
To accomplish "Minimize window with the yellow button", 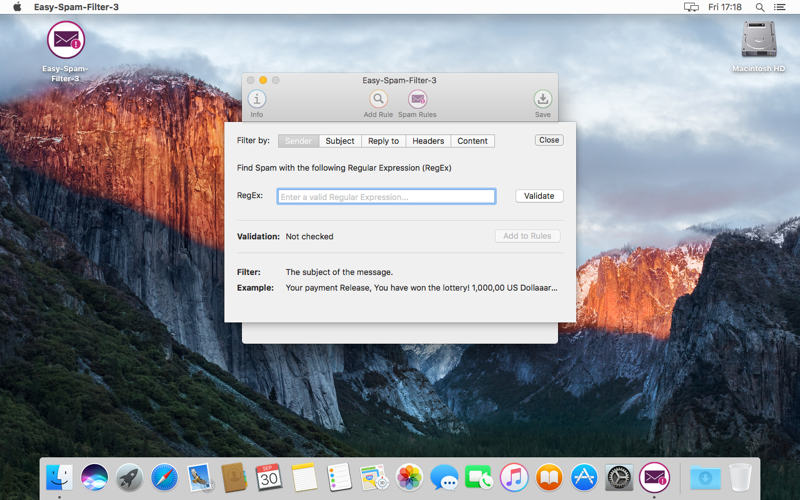I will 263,80.
